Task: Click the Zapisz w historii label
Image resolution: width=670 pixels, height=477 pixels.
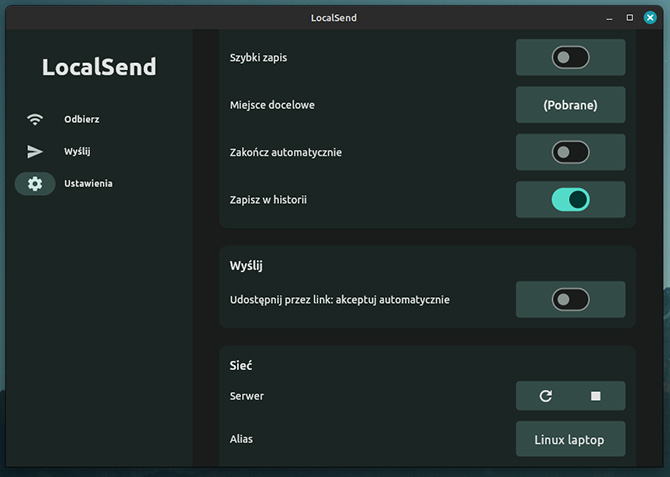Action: click(x=268, y=200)
